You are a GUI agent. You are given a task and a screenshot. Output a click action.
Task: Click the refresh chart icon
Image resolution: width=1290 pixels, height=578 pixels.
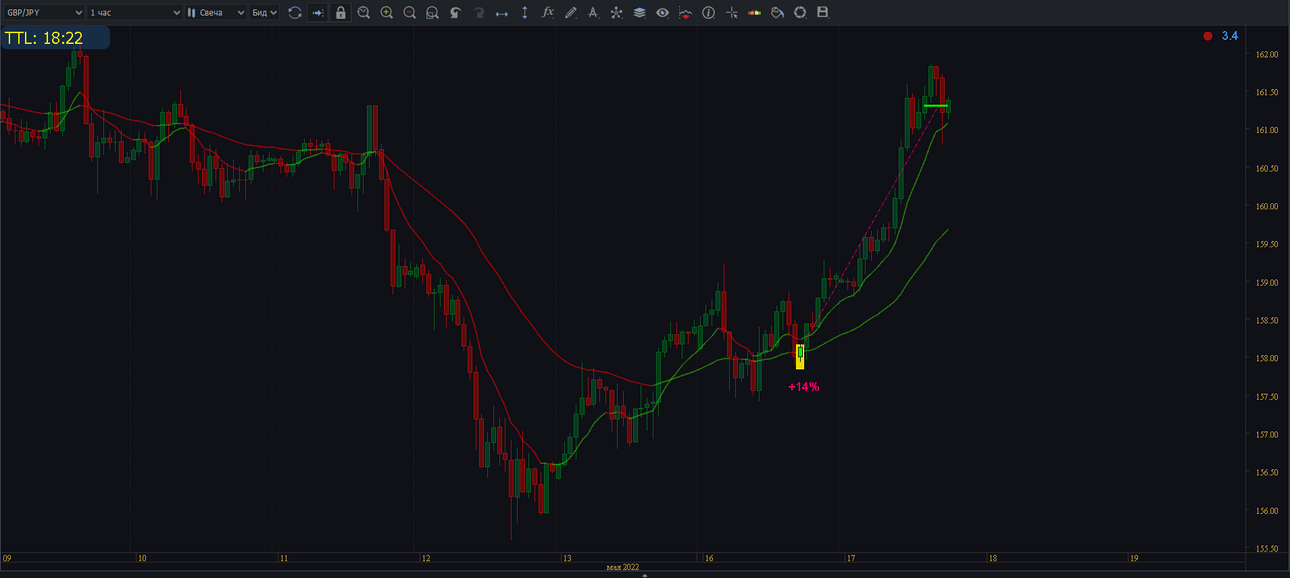(x=295, y=13)
